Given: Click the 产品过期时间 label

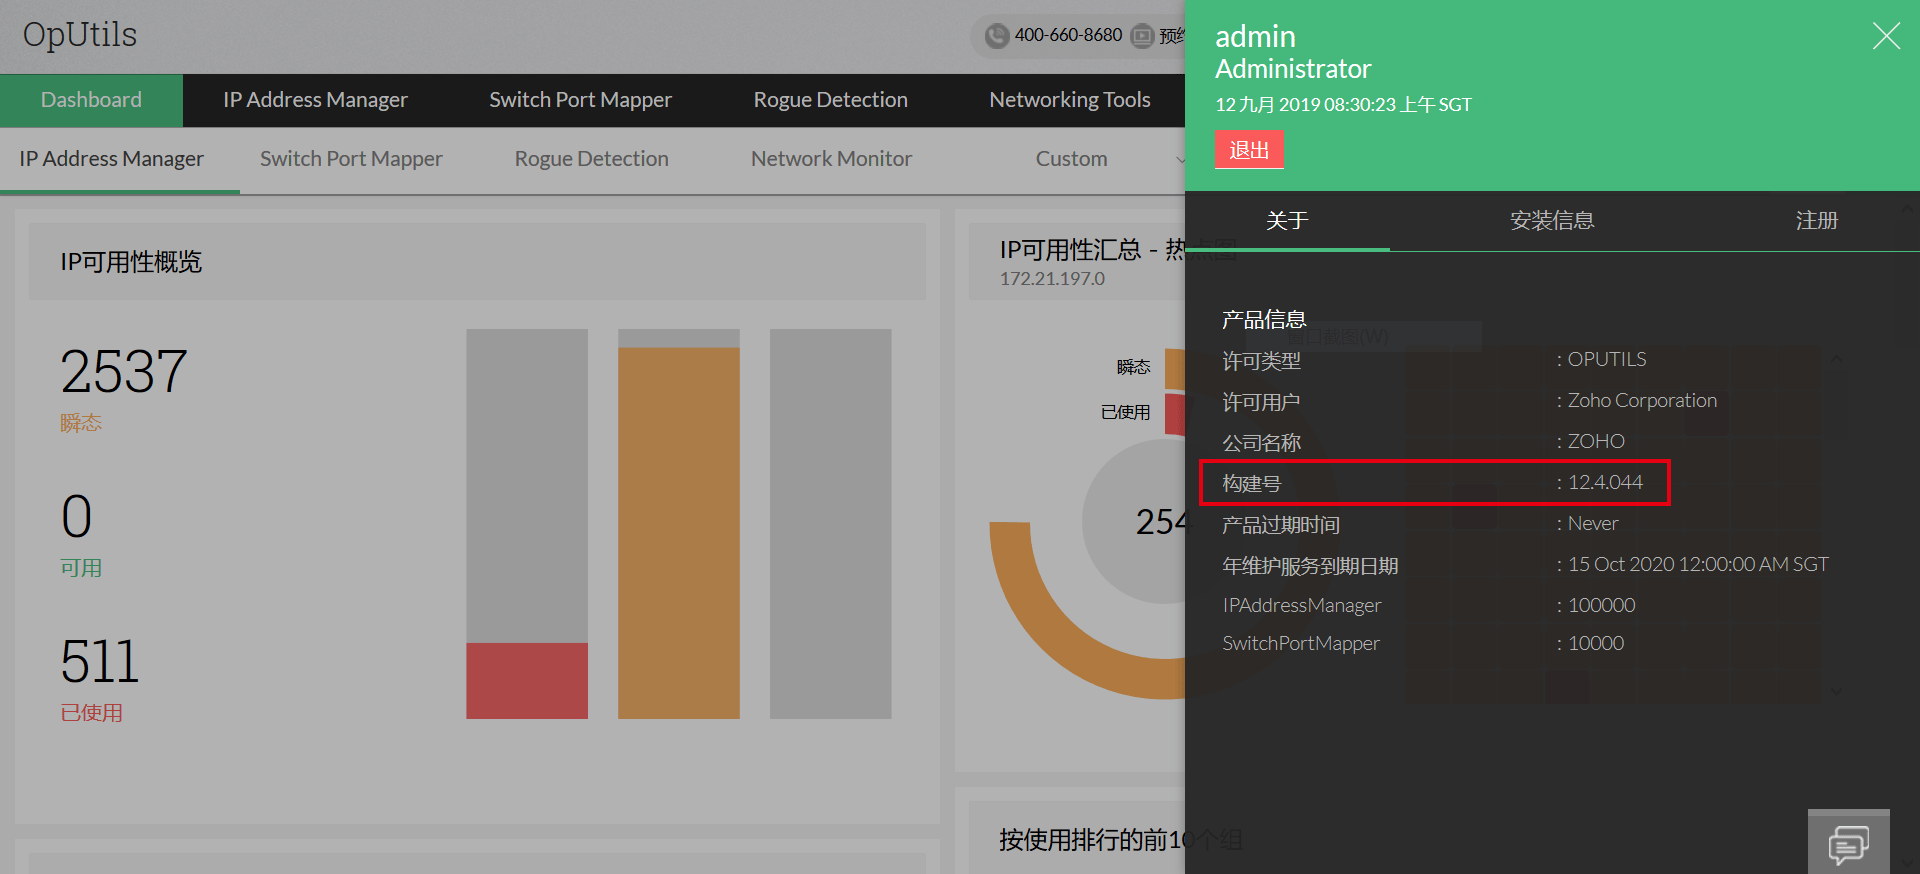Looking at the screenshot, I should click(x=1281, y=525).
